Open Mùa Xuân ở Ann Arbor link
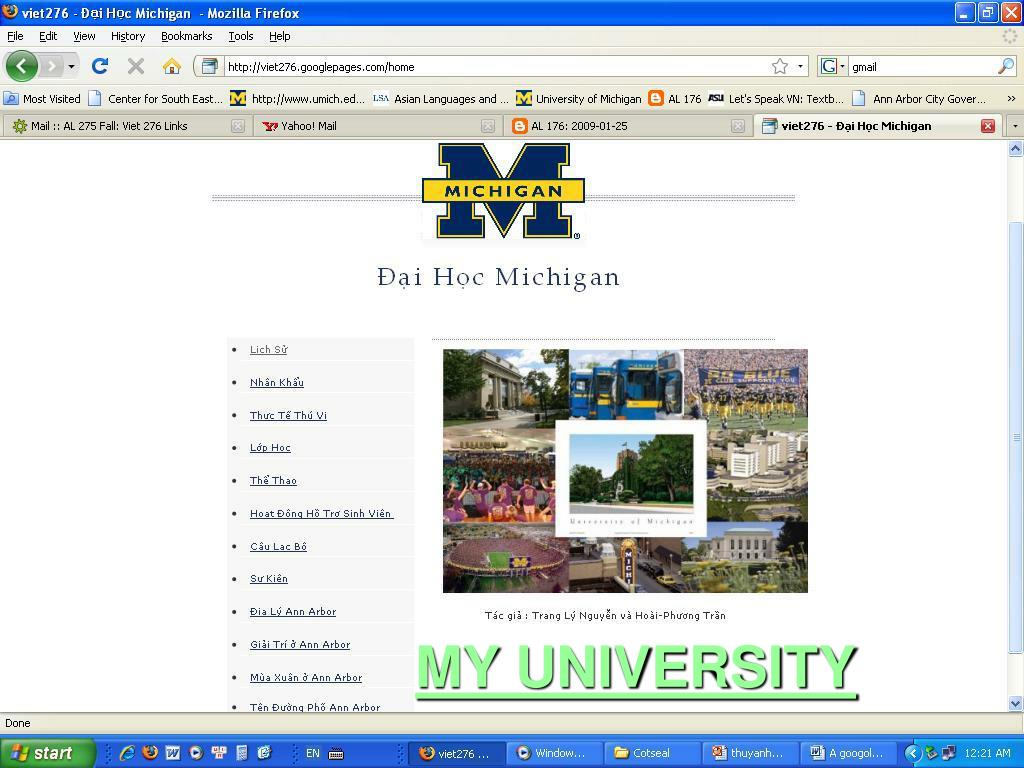1024x768 pixels. pyautogui.click(x=306, y=677)
